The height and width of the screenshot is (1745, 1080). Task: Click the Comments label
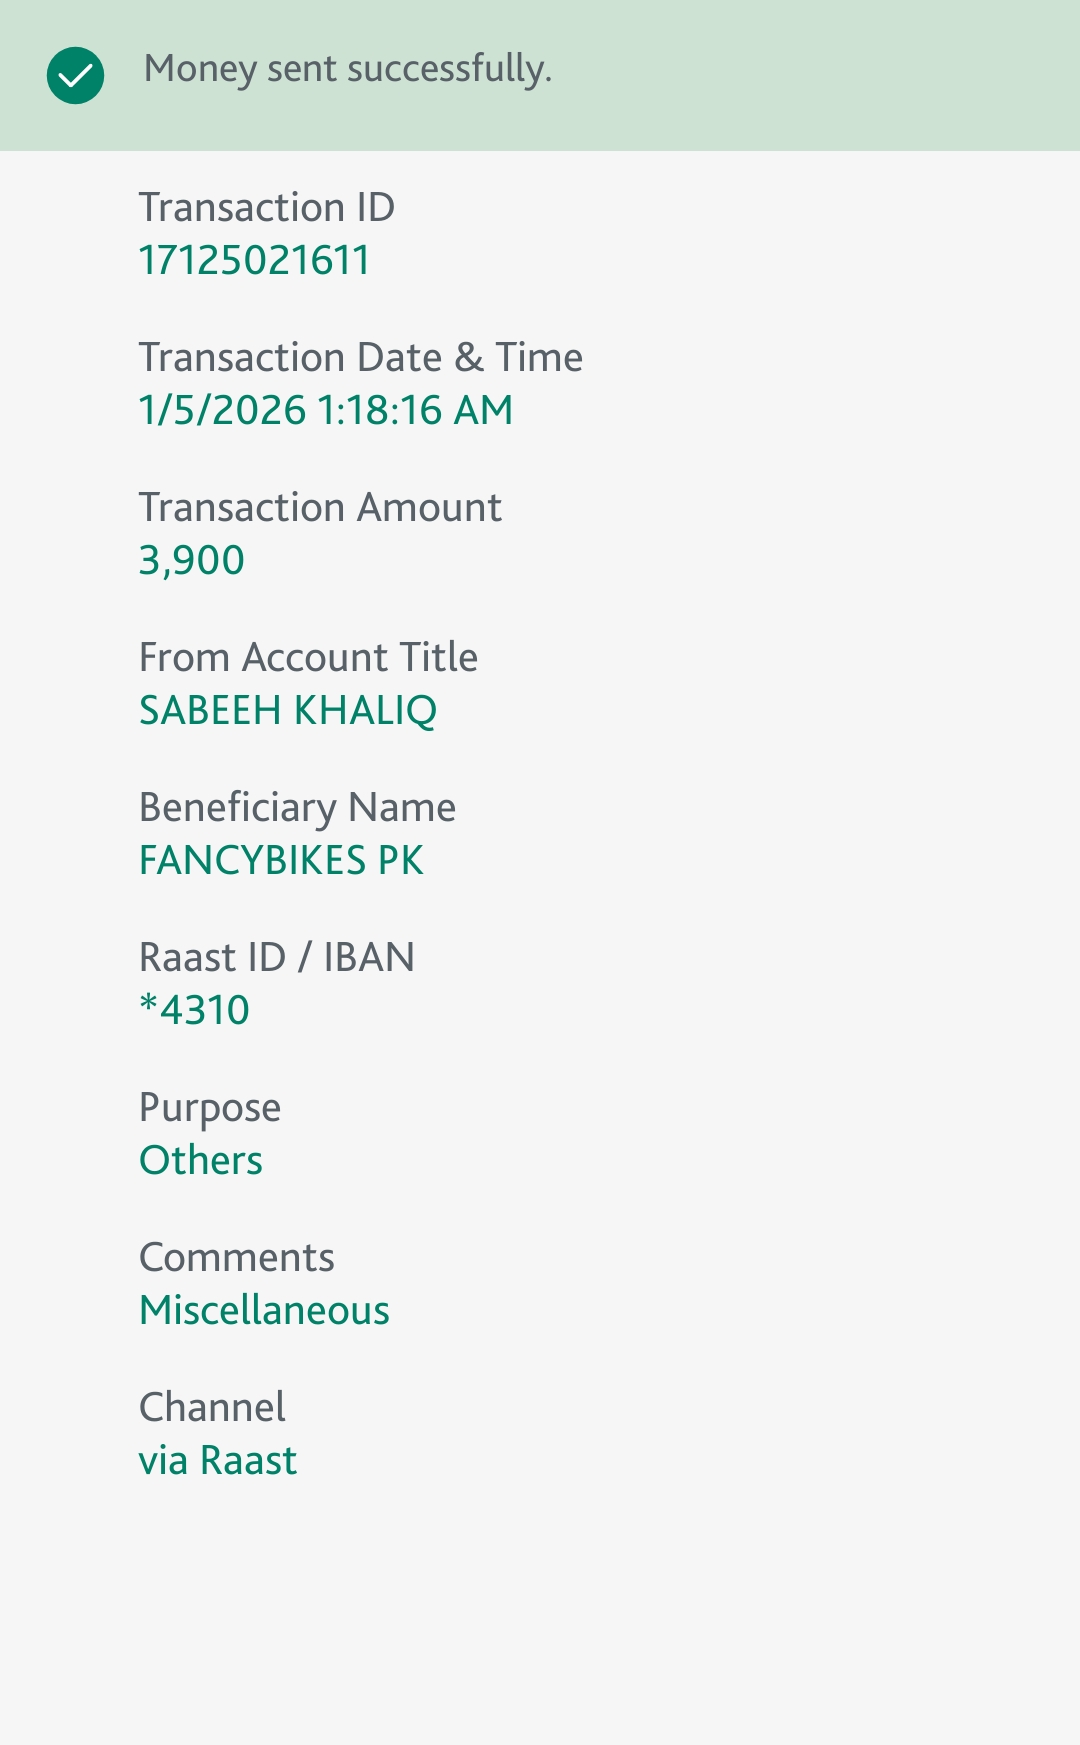236,1257
